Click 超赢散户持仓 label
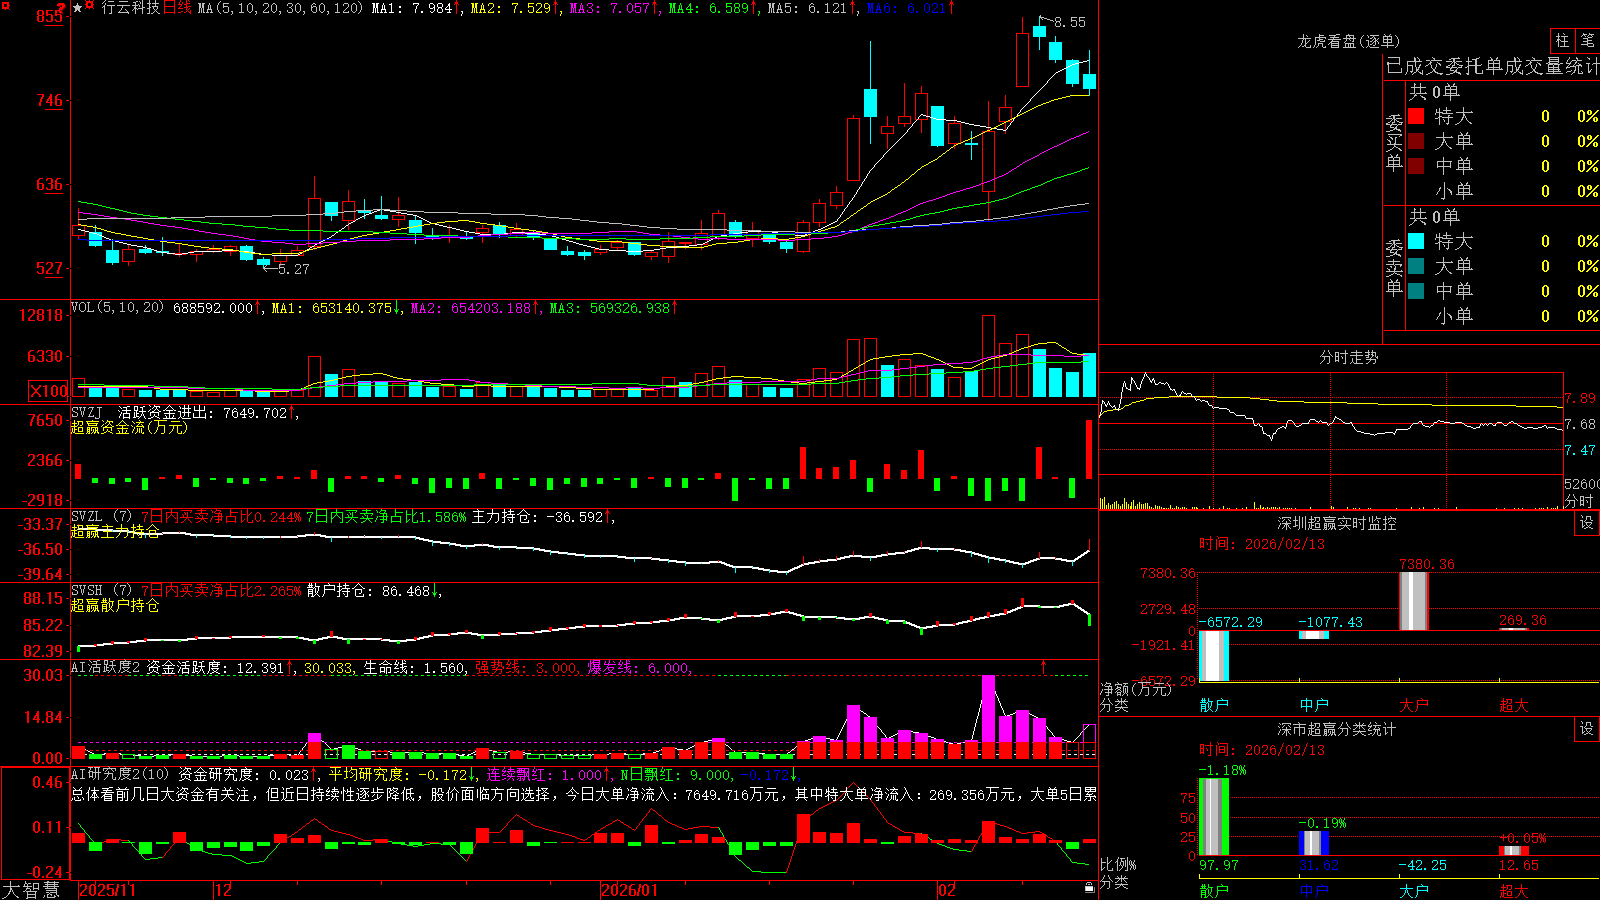Screen dimensions: 1600x900 tap(115, 605)
